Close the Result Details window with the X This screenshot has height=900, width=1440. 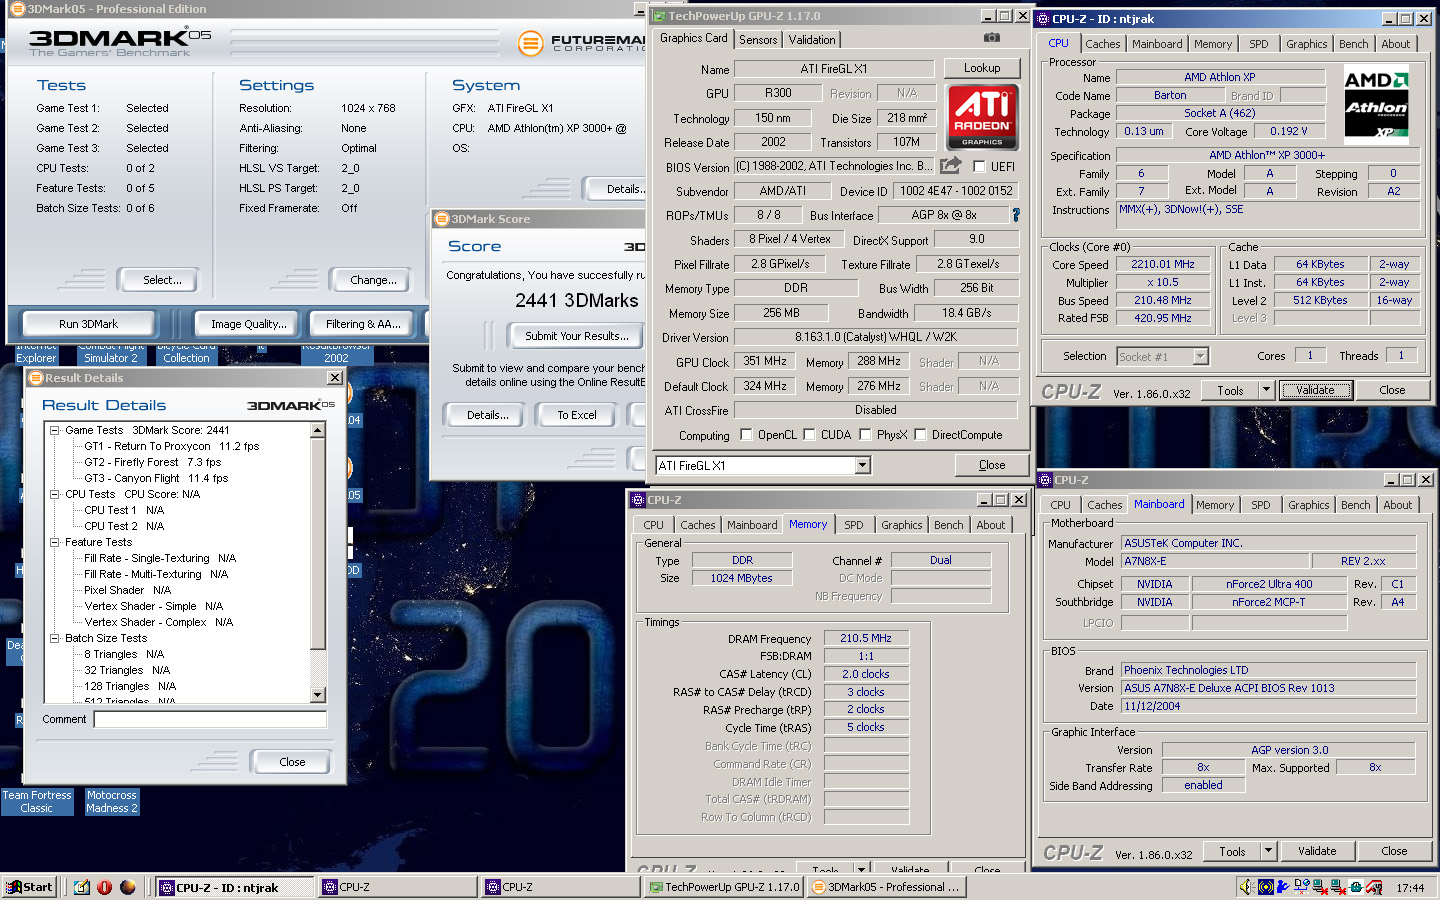(x=334, y=378)
